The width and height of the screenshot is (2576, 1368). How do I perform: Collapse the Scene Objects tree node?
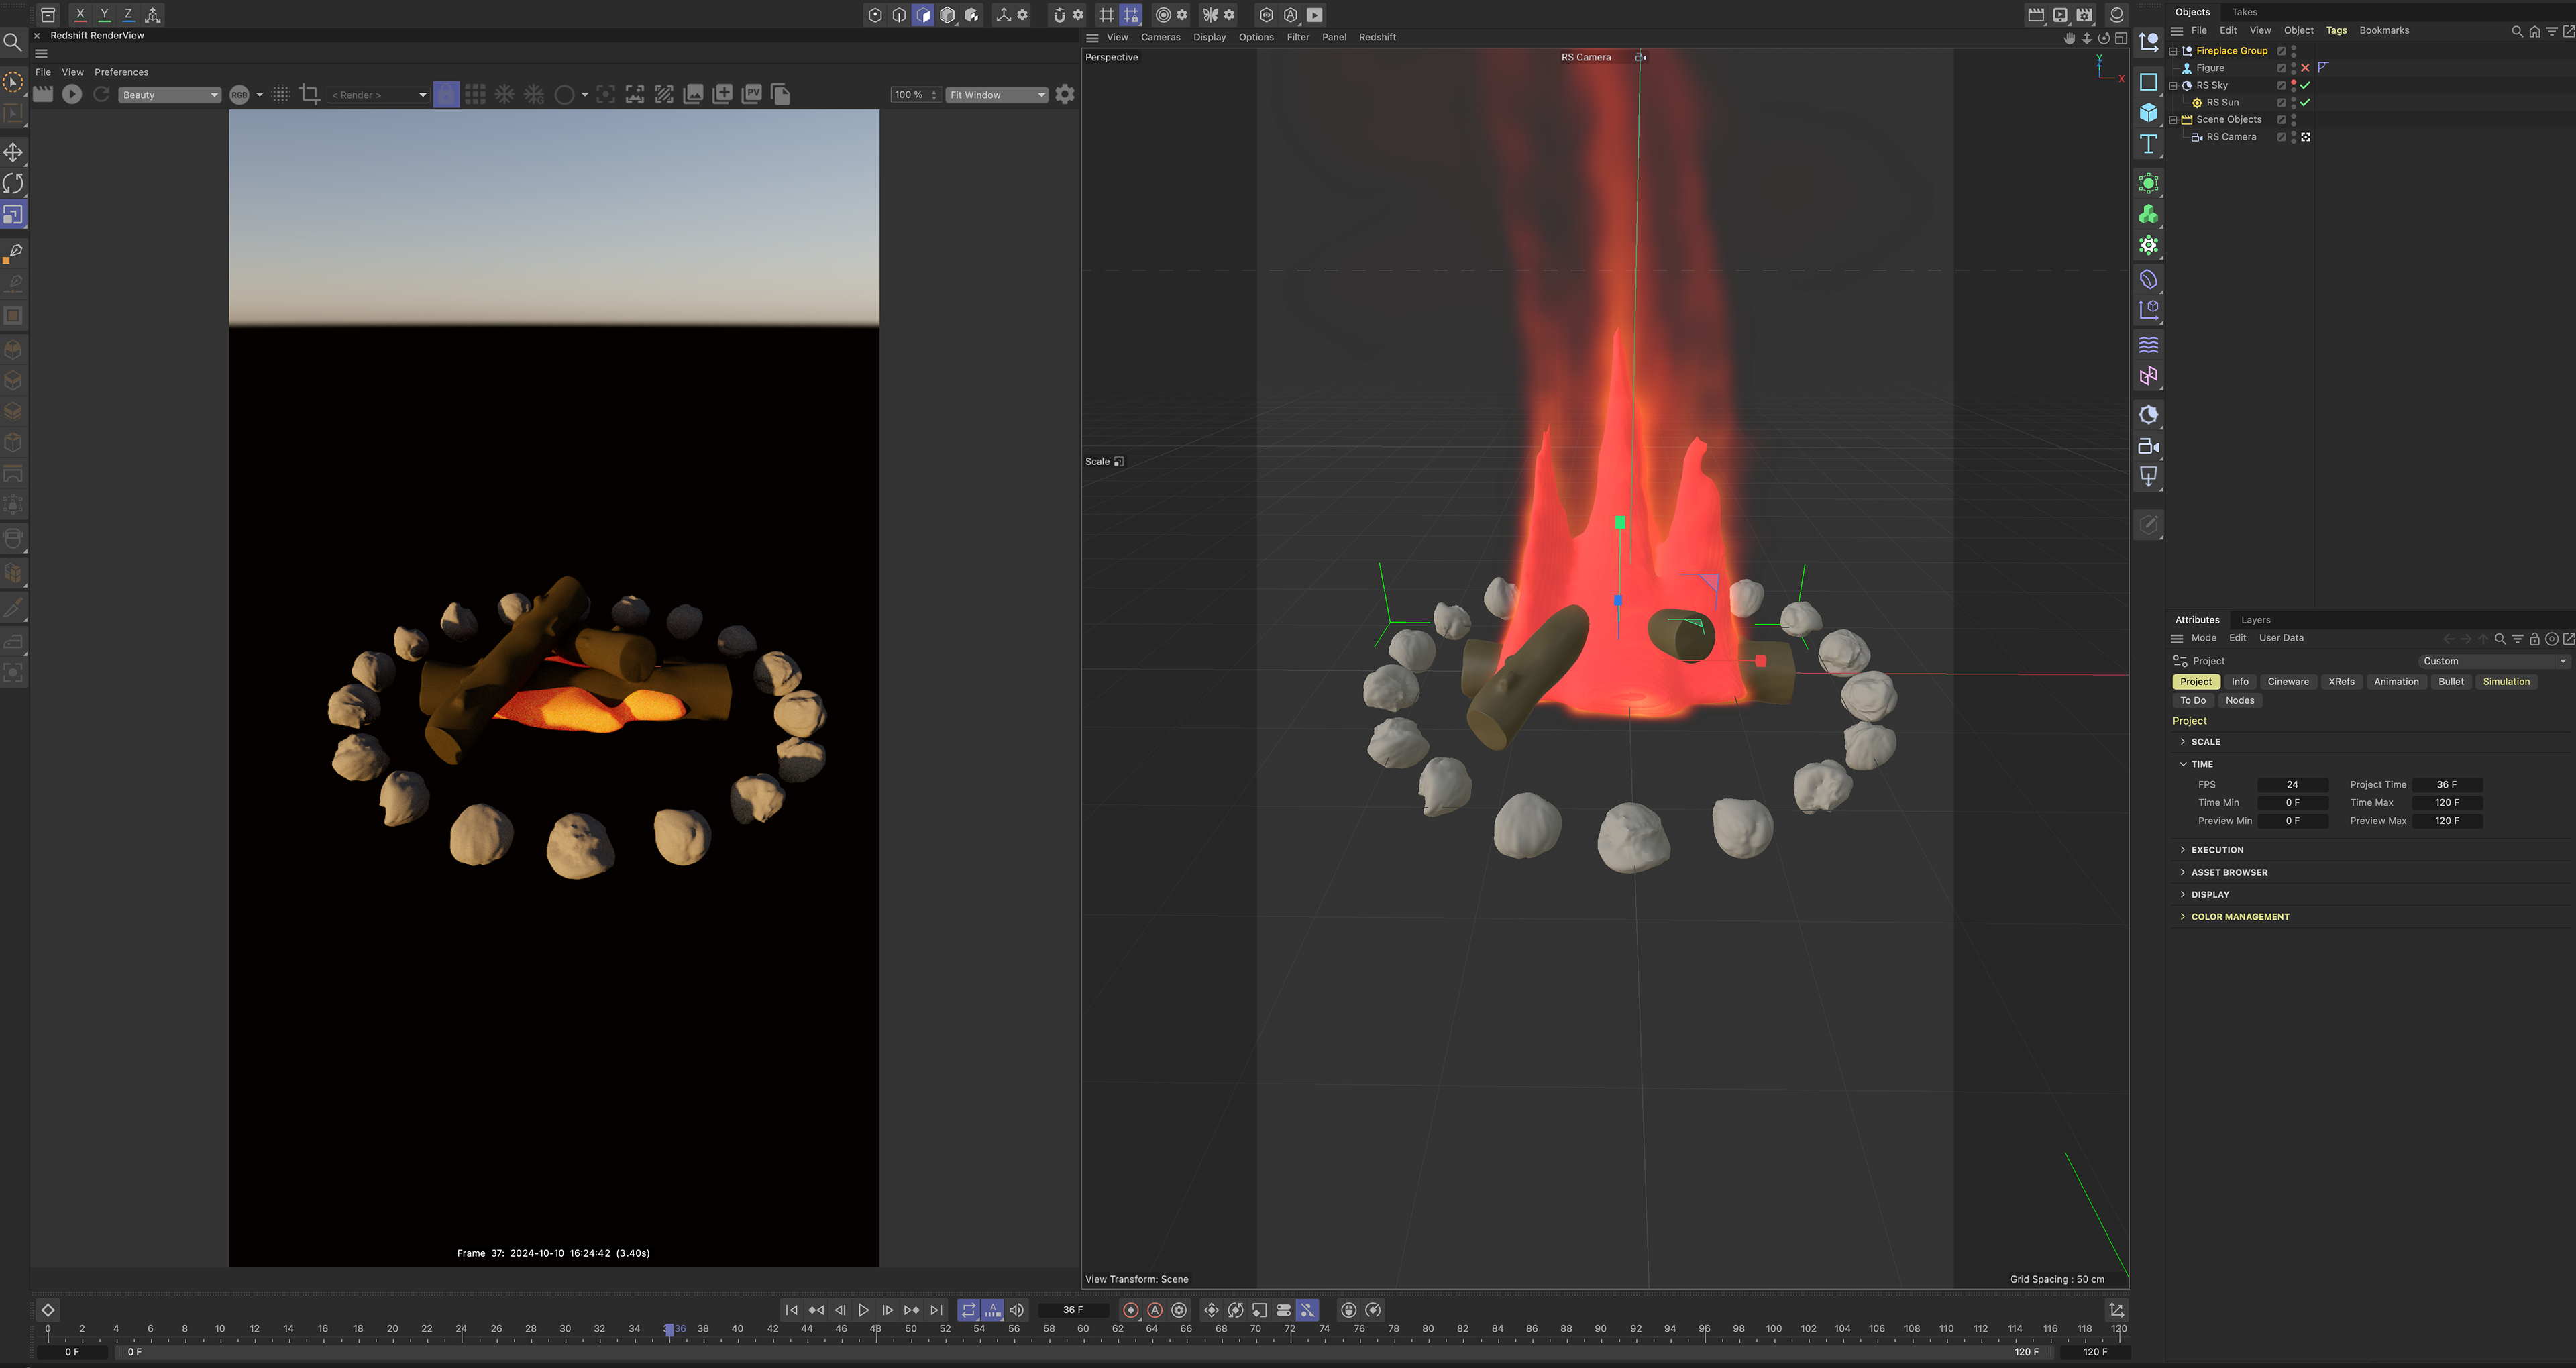(2173, 120)
